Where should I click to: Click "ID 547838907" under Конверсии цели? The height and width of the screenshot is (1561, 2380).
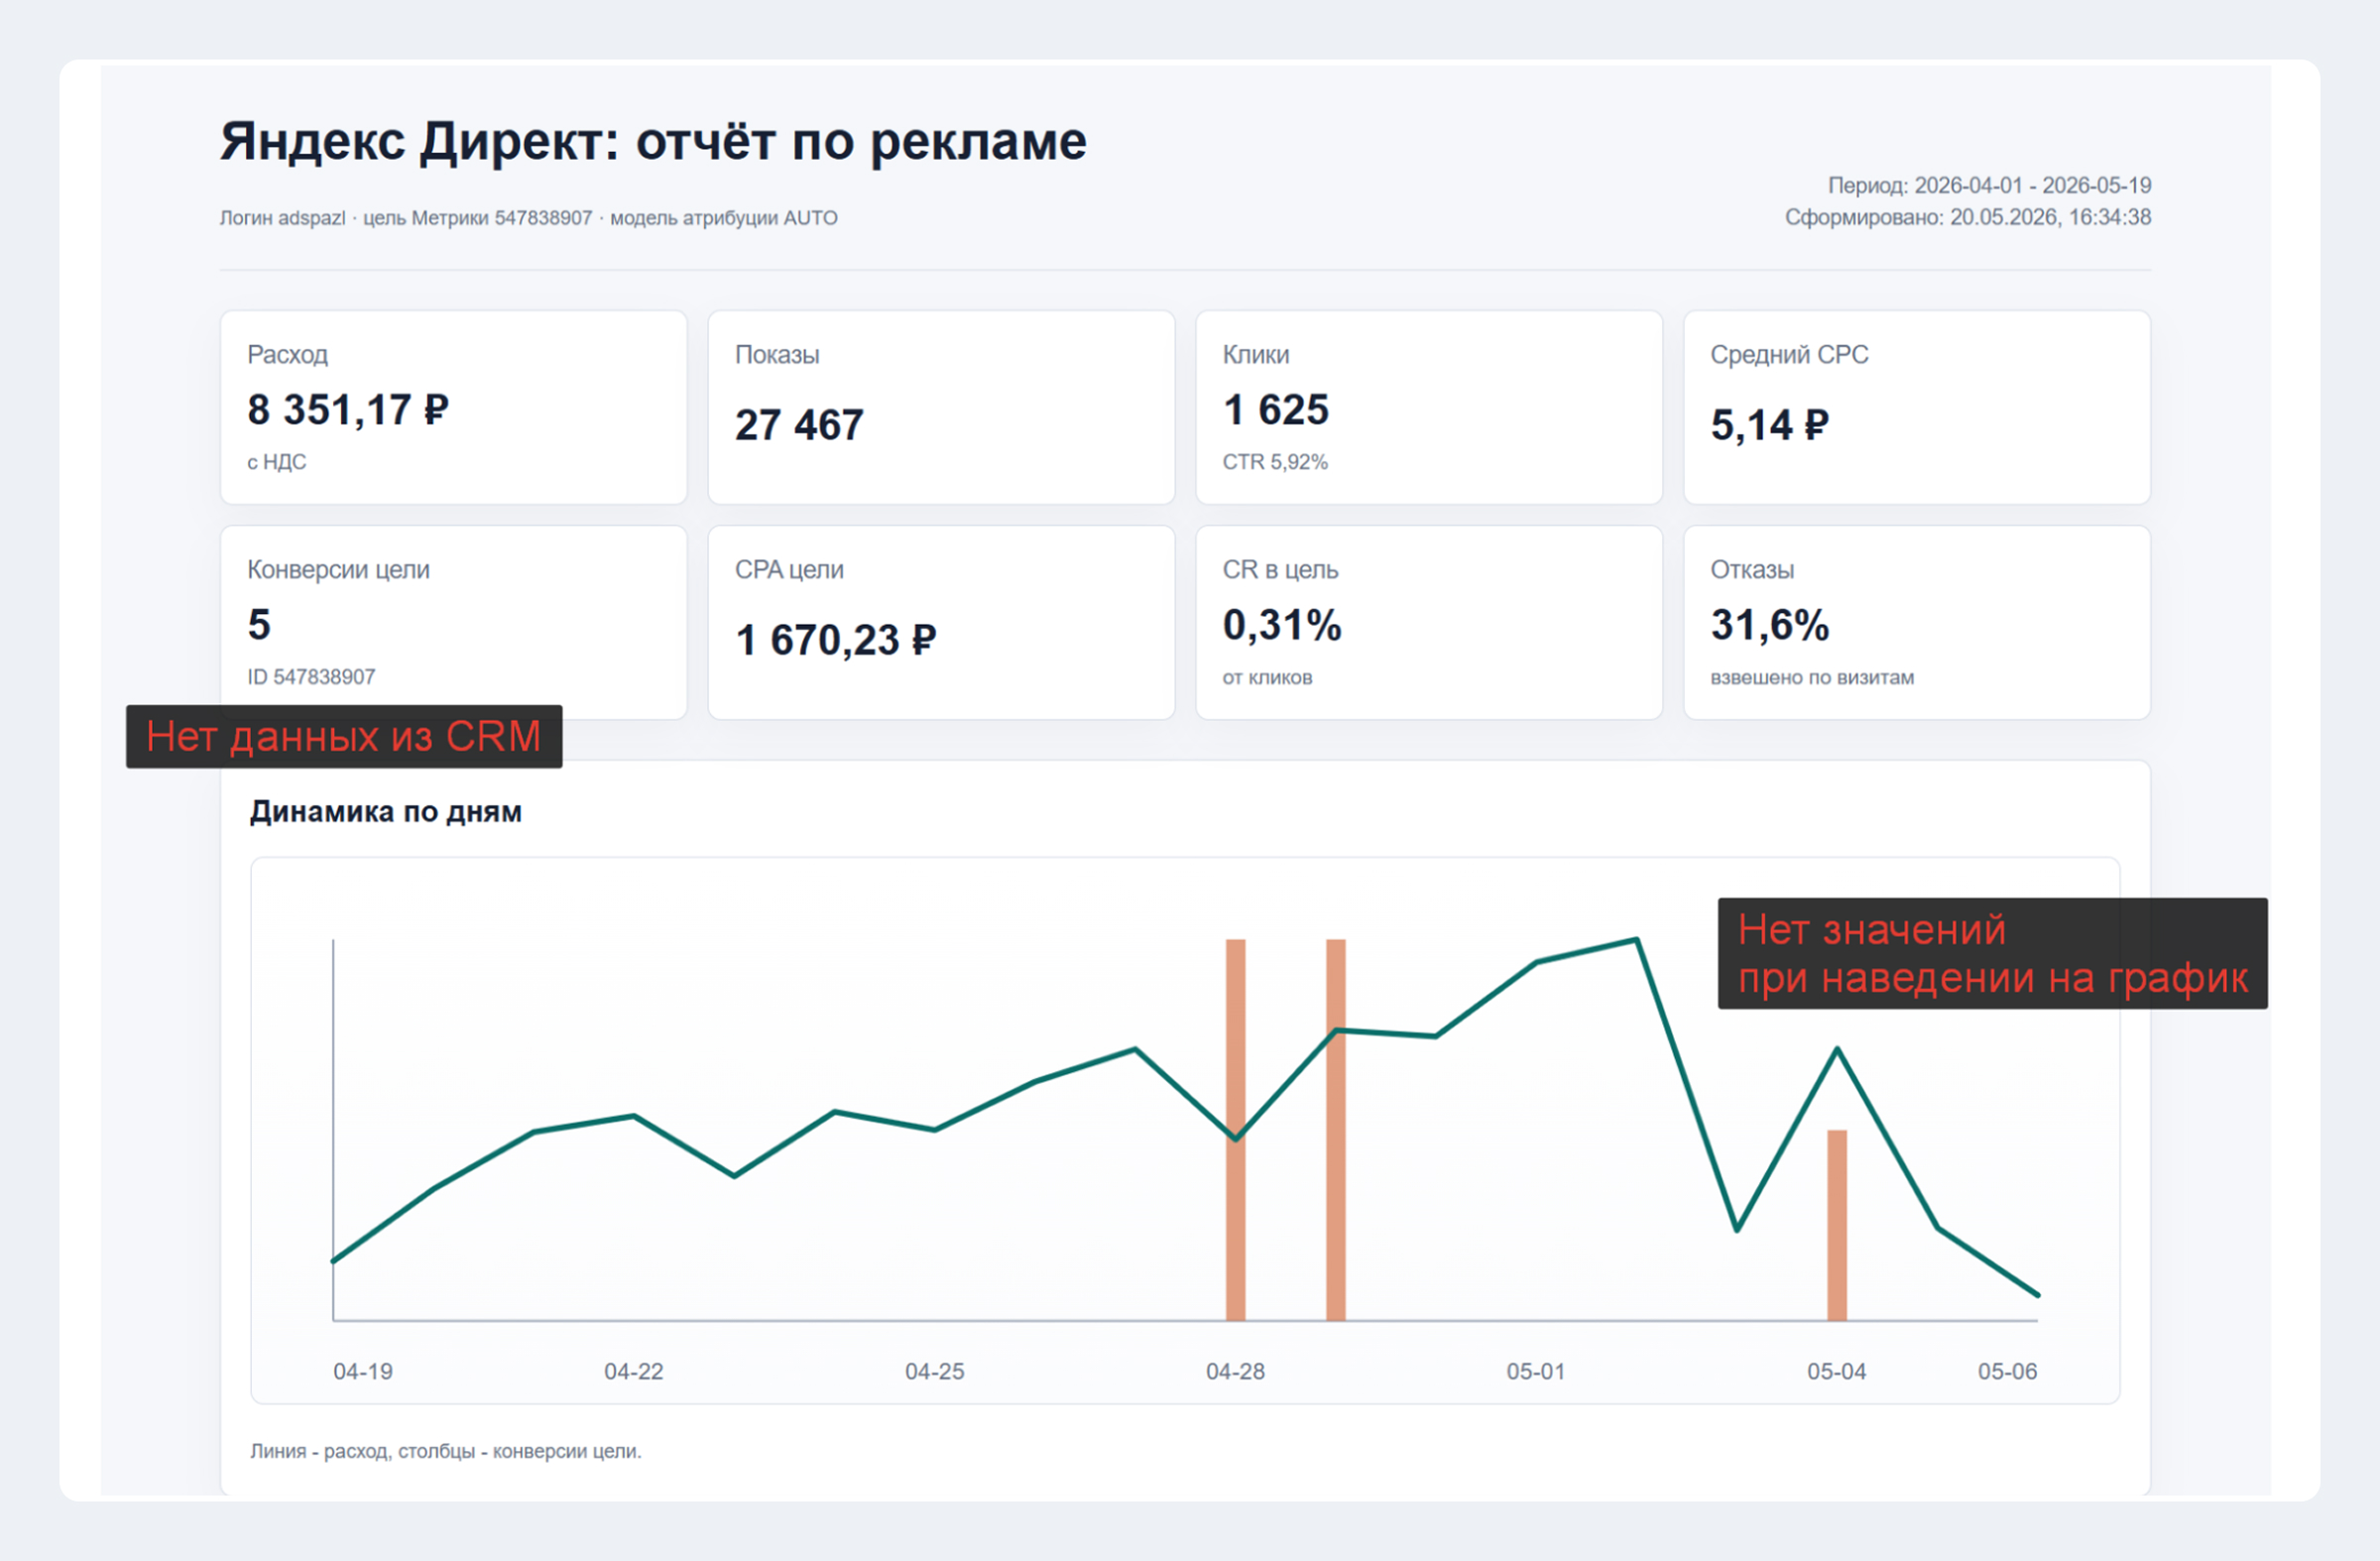click(311, 677)
